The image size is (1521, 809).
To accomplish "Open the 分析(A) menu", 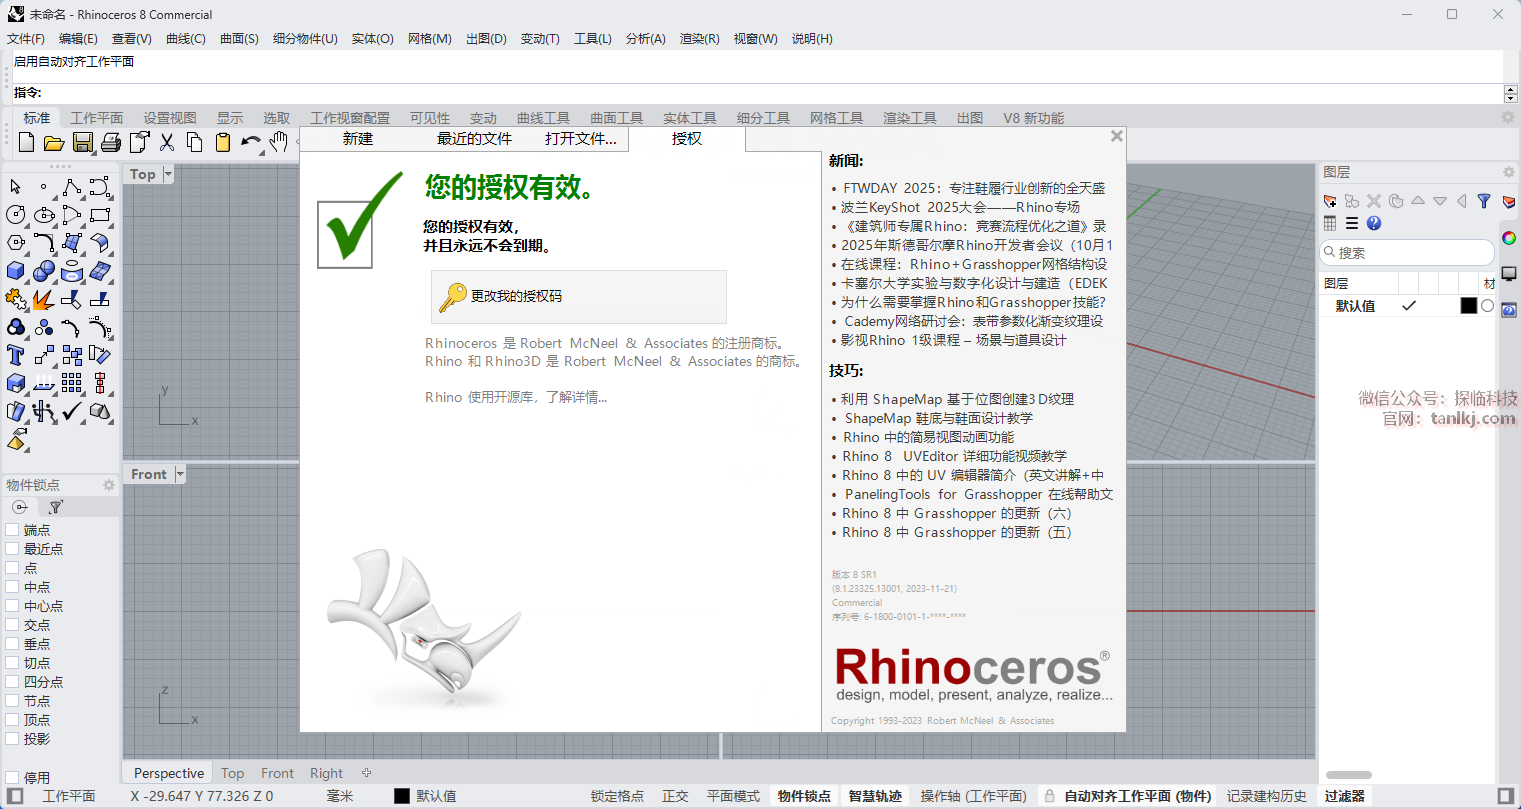I will click(x=645, y=38).
